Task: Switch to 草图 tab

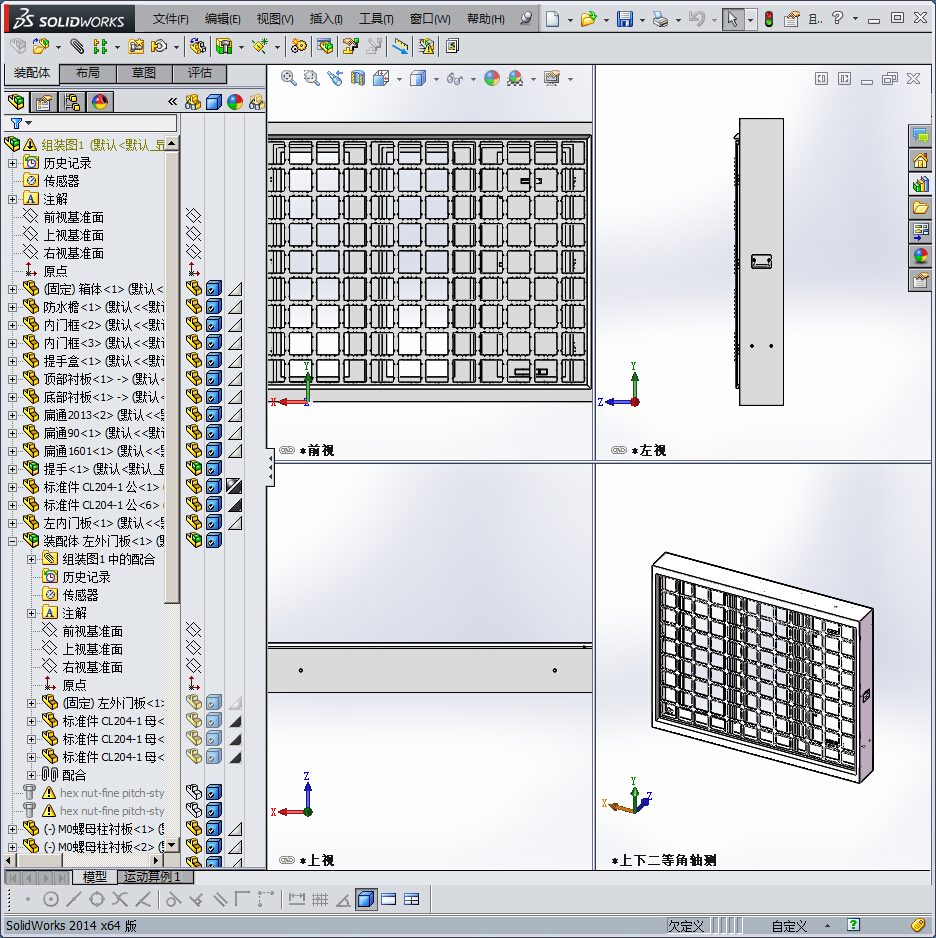Action: click(144, 73)
